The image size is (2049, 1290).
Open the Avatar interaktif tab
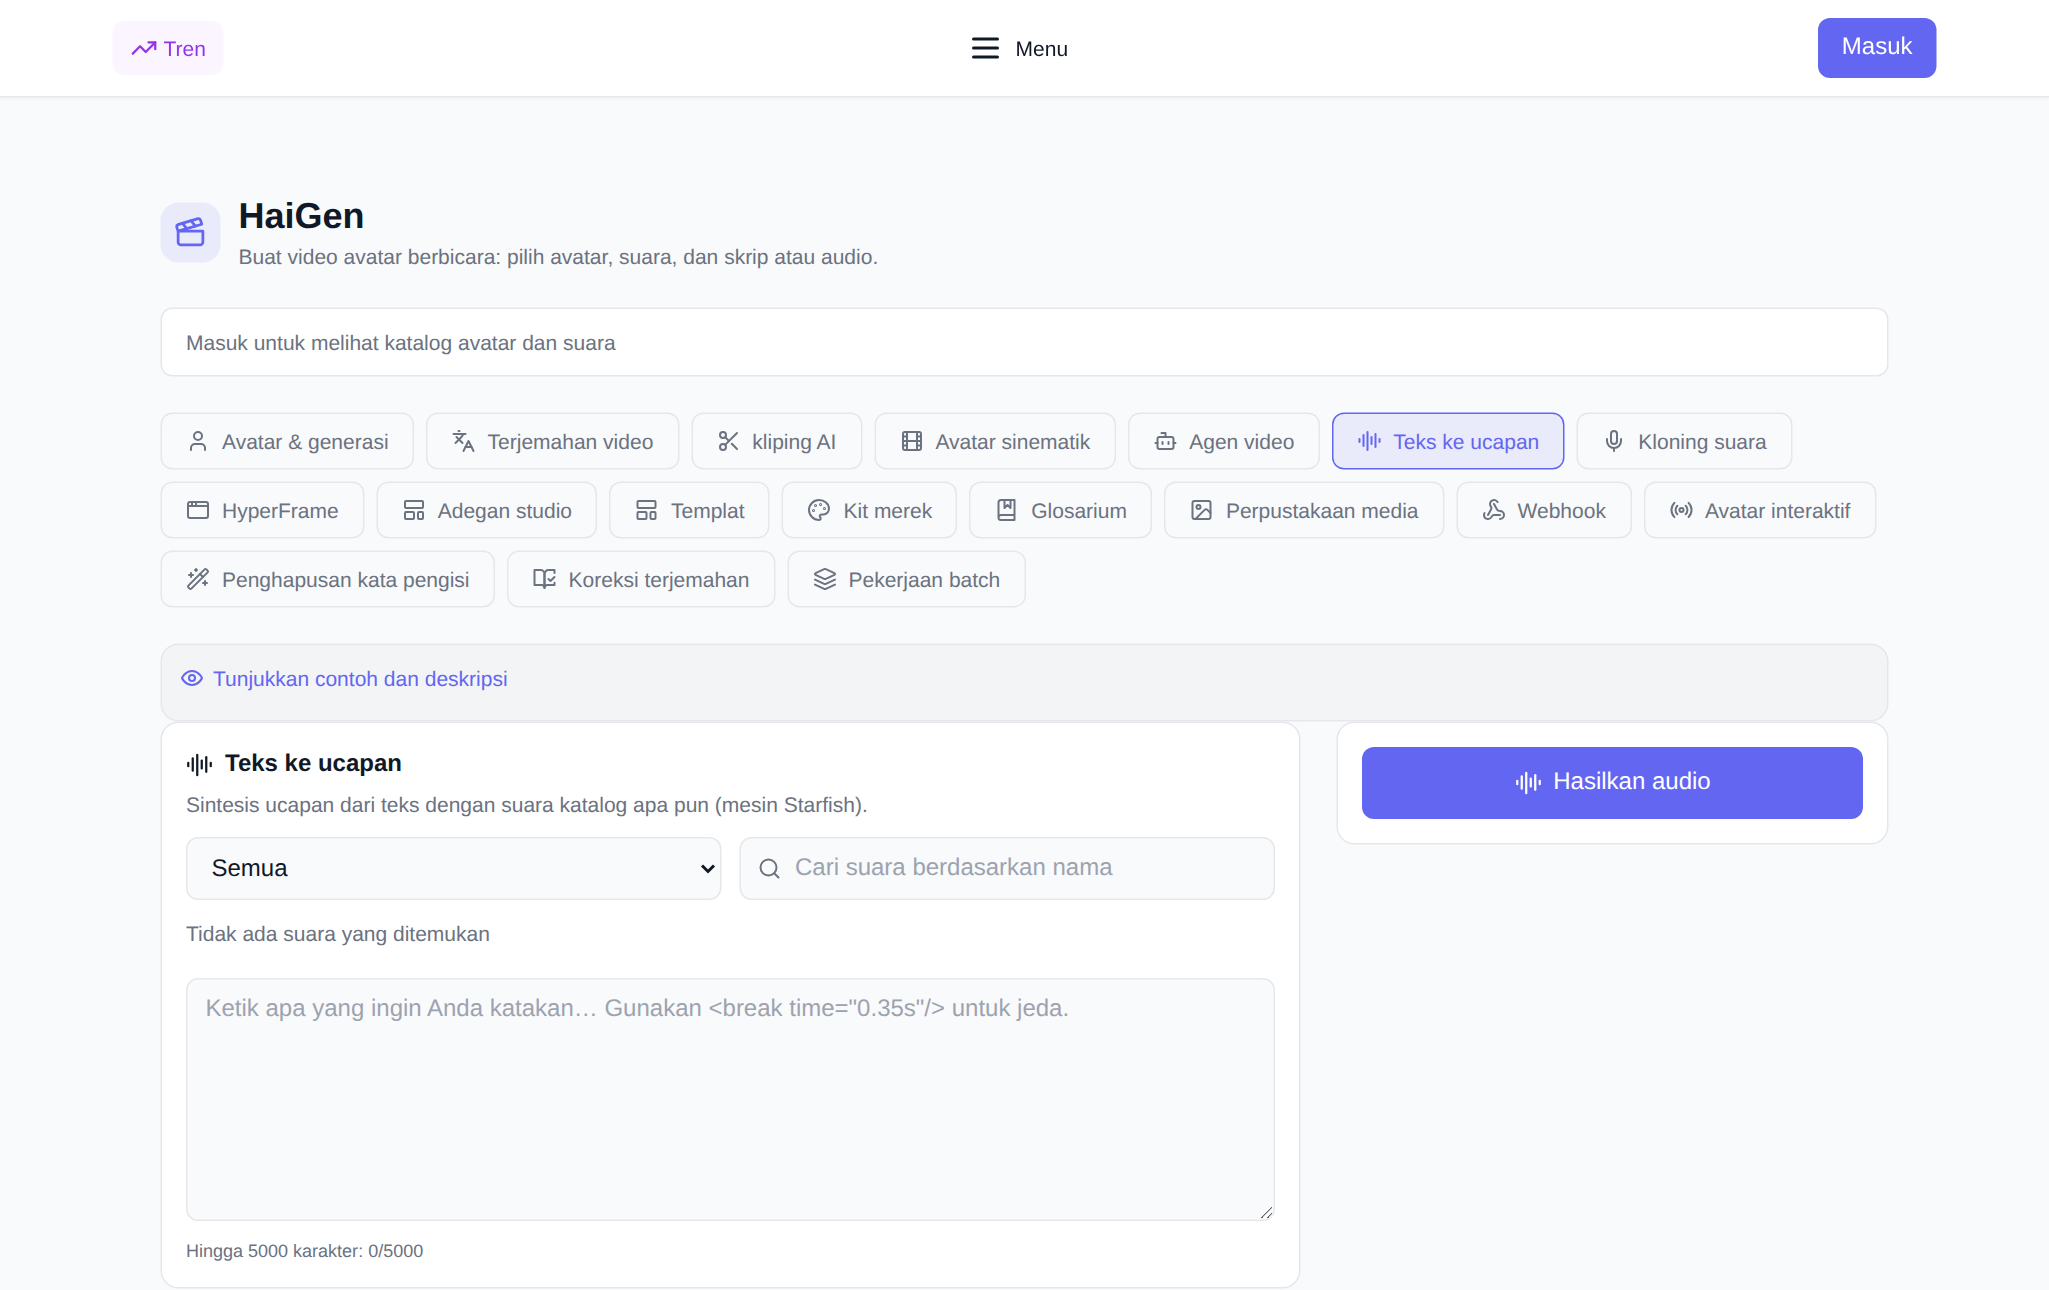(1760, 510)
